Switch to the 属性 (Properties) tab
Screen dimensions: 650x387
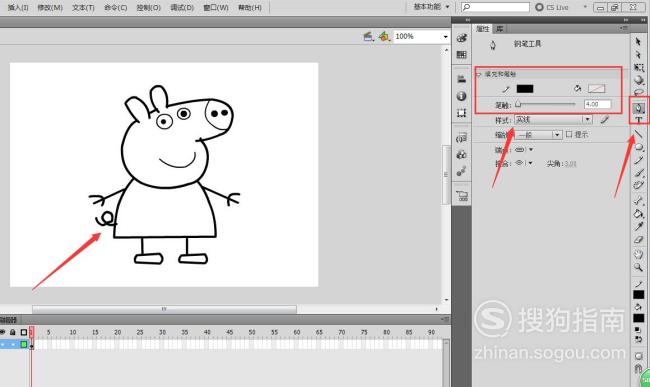tap(483, 29)
